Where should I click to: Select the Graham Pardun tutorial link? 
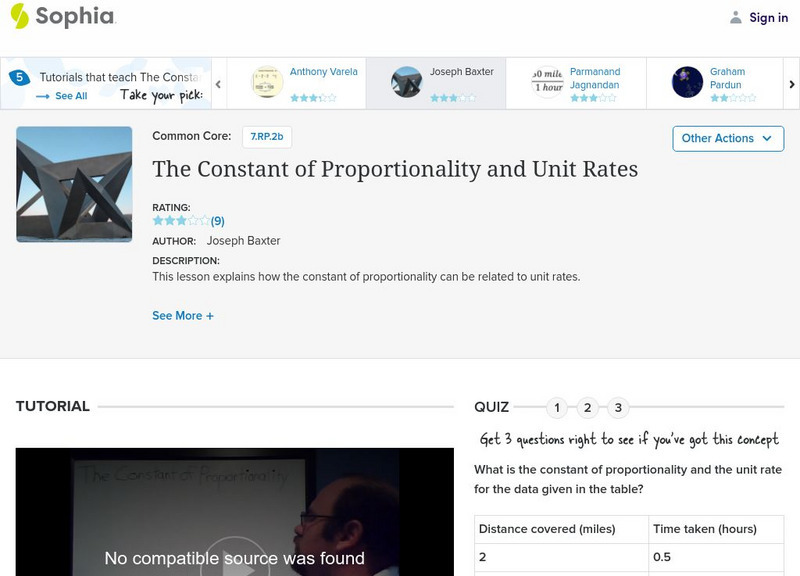click(x=728, y=78)
